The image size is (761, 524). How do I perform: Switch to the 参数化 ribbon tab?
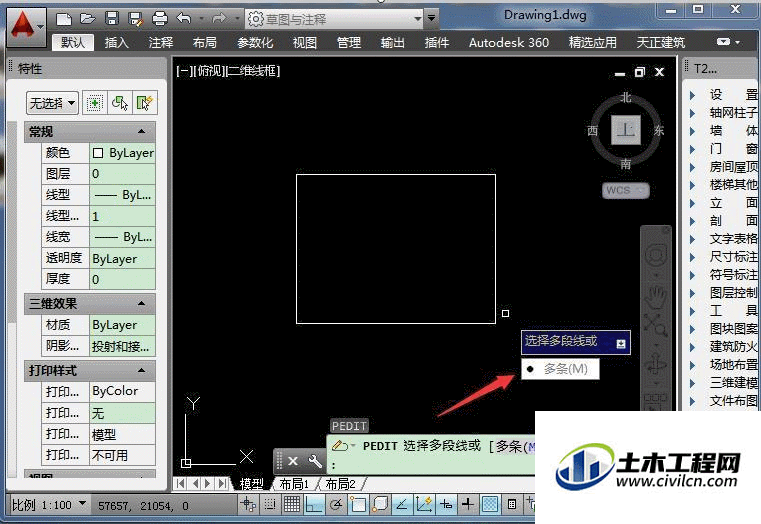[x=255, y=43]
